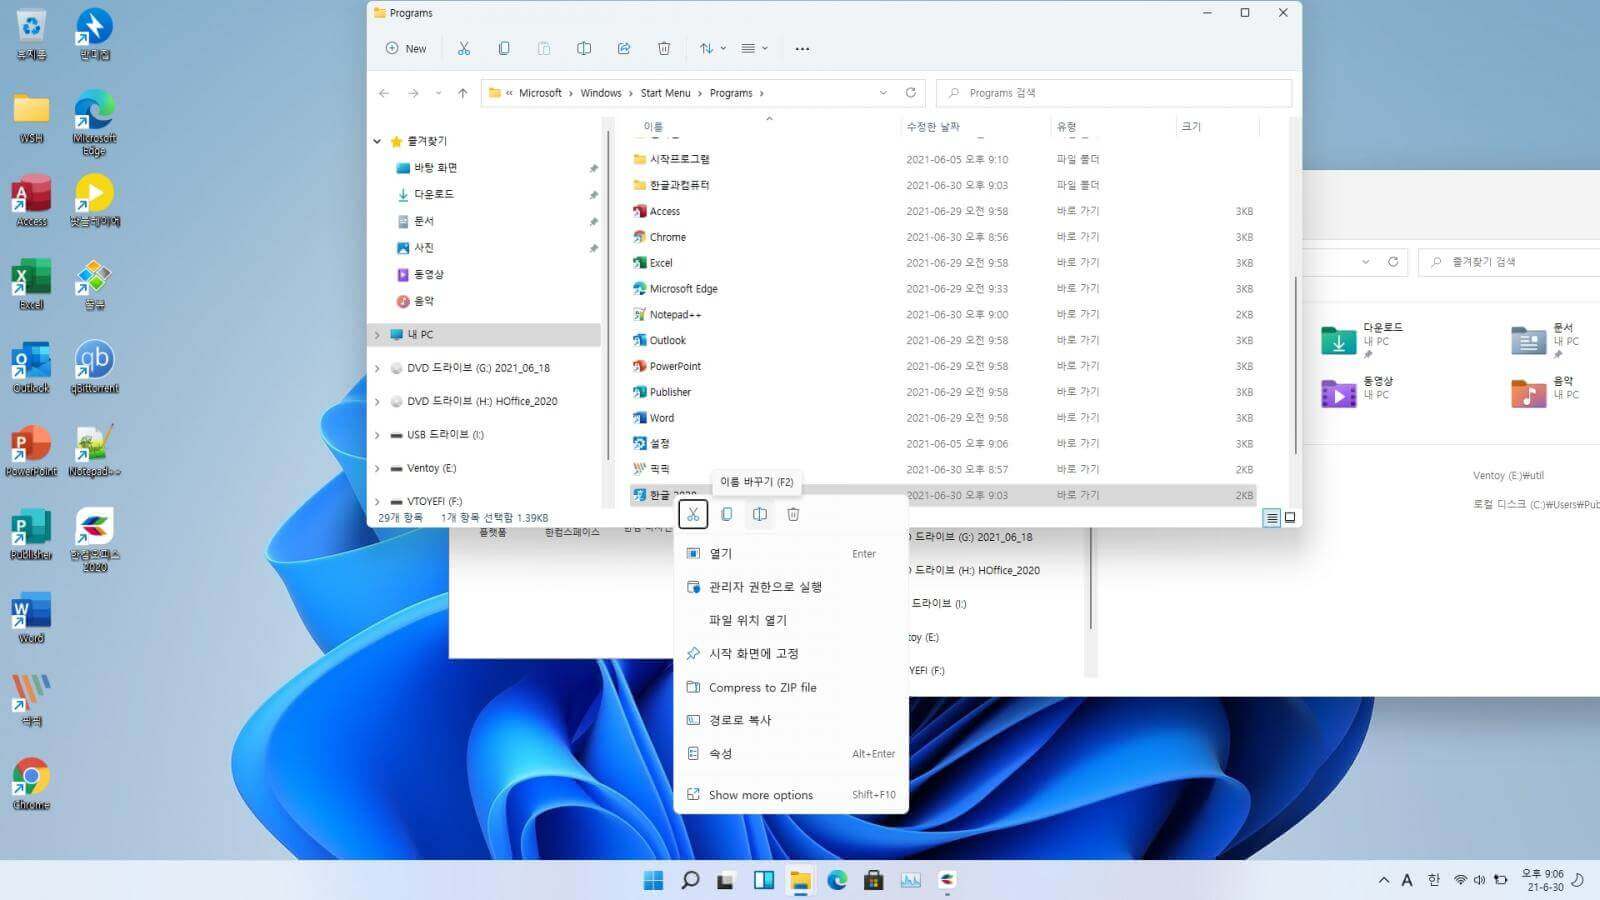Select the Notepad++ shortcut row

[943, 314]
